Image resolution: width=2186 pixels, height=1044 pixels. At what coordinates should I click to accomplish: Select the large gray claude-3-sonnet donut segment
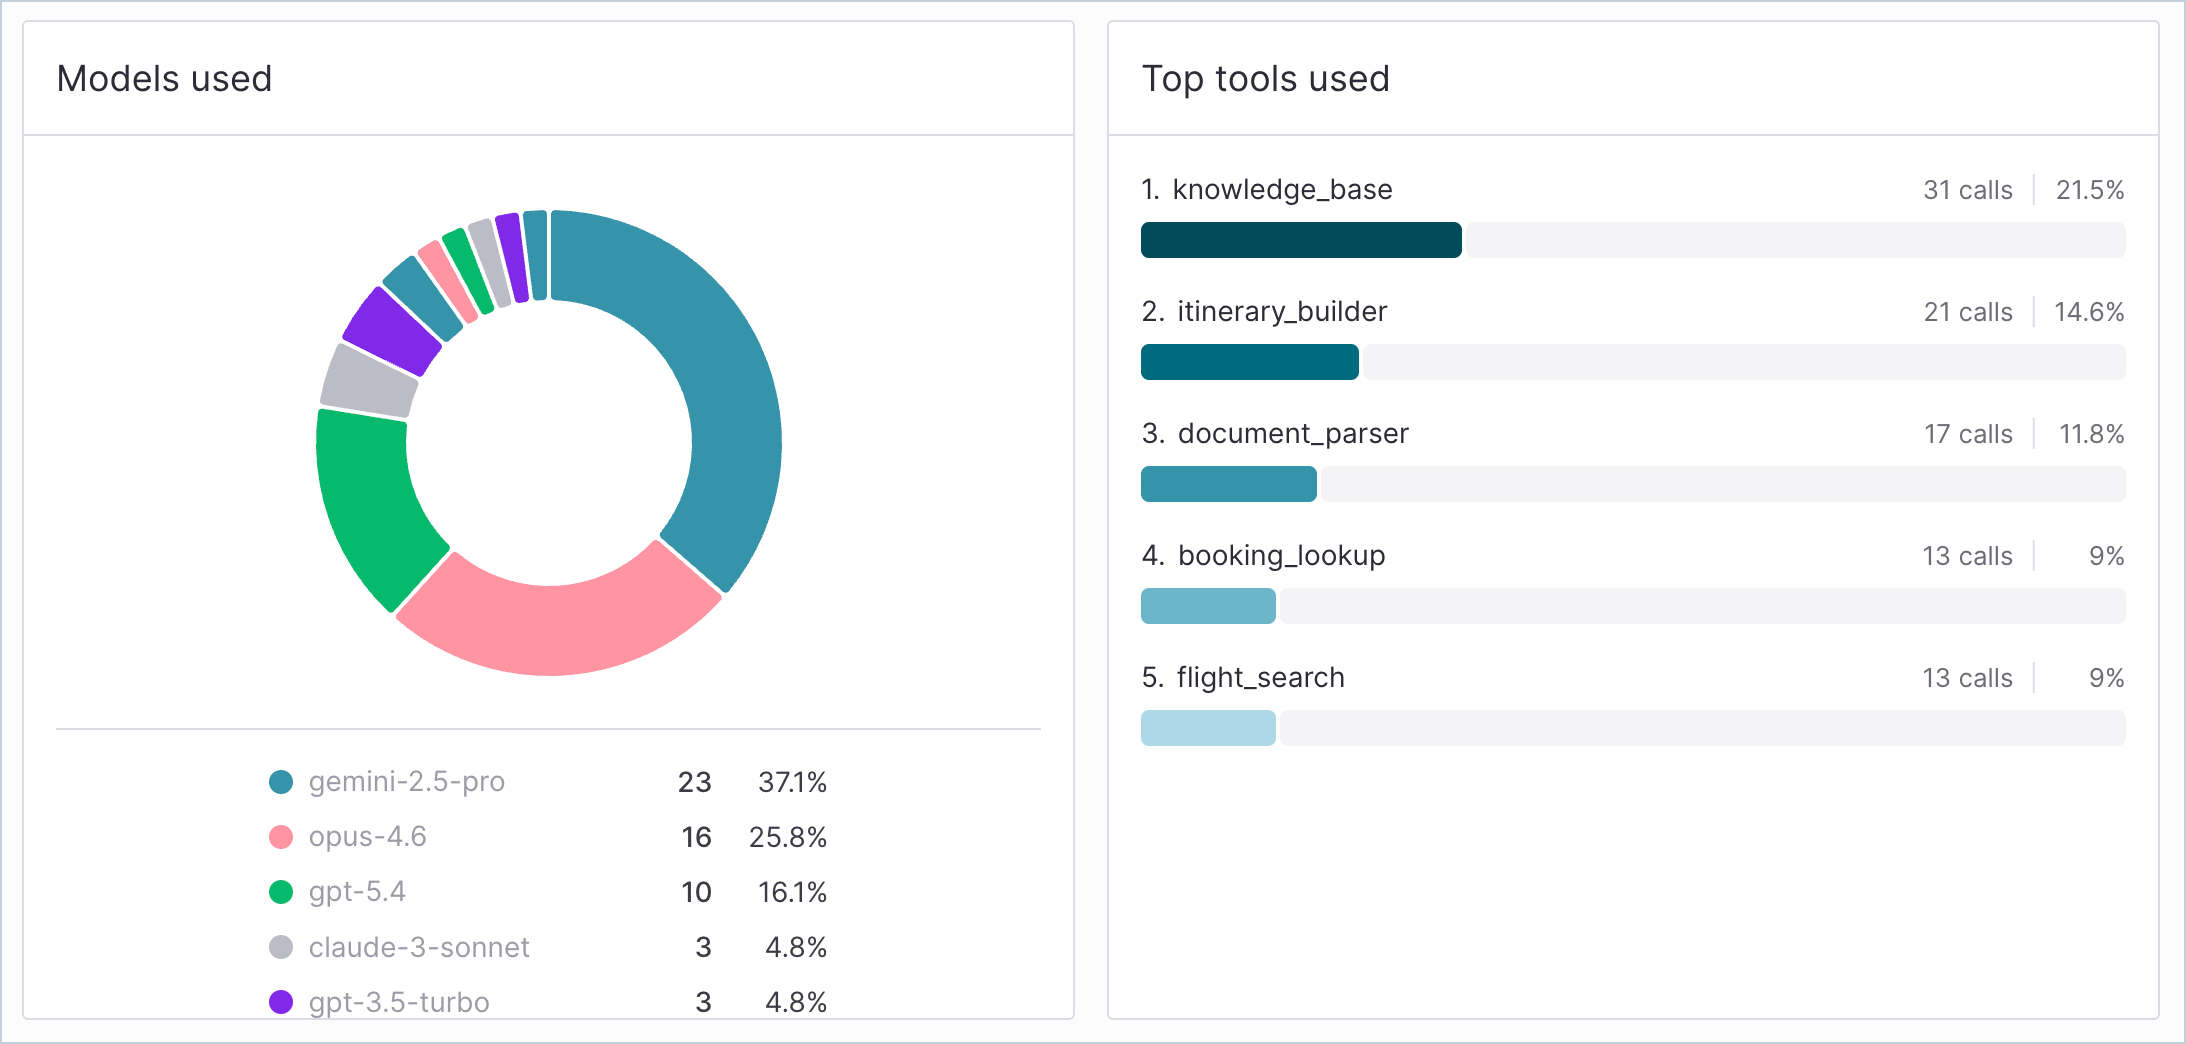(x=367, y=382)
